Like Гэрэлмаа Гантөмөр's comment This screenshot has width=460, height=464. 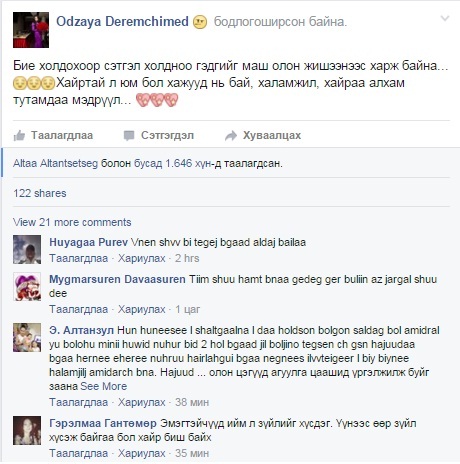click(x=79, y=453)
